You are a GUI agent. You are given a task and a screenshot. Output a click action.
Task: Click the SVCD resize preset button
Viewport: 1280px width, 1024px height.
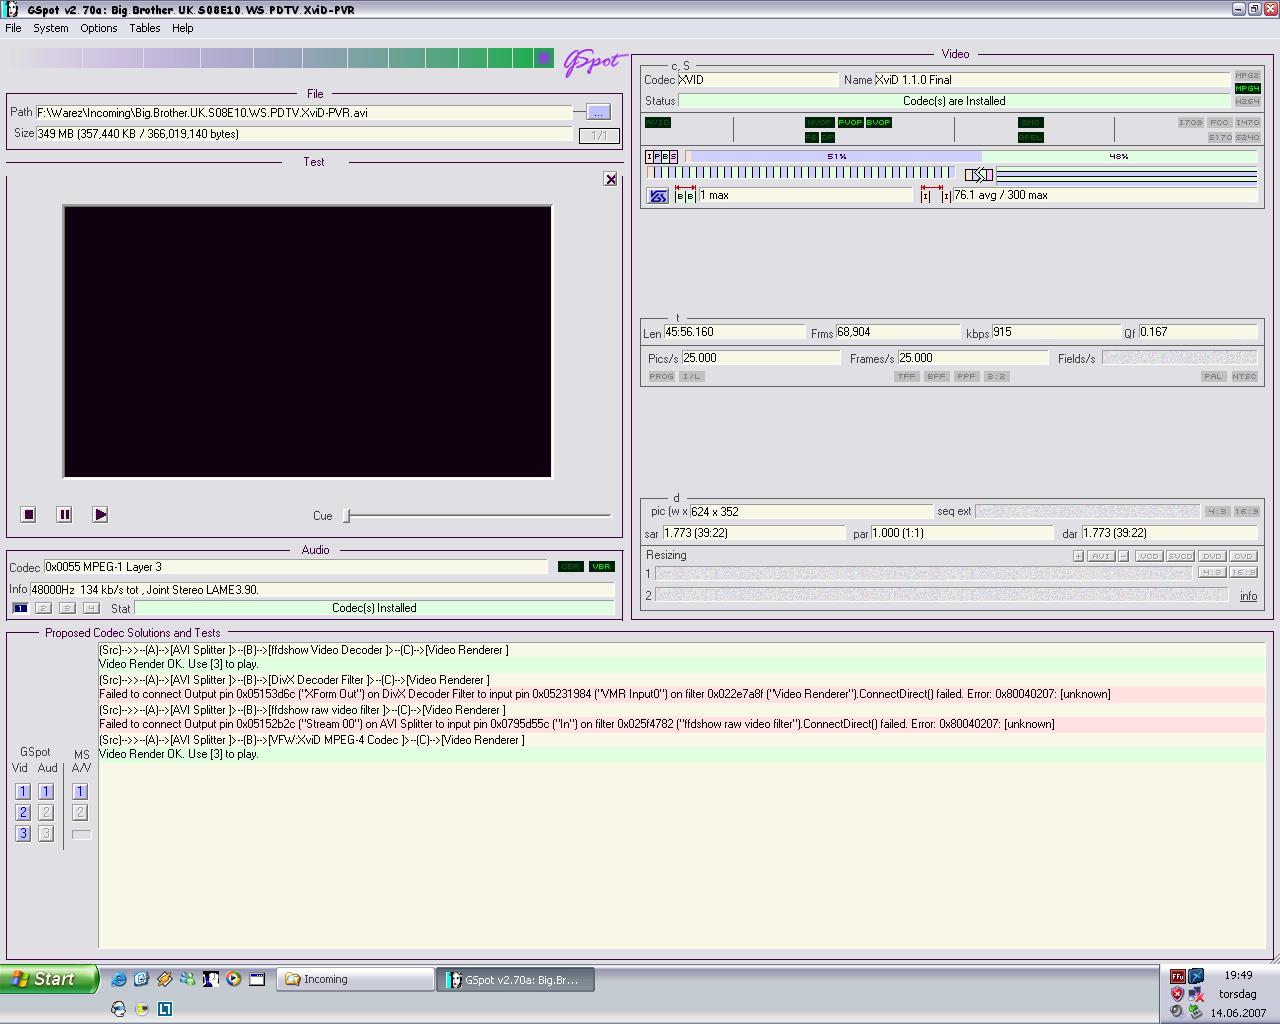tap(1180, 556)
